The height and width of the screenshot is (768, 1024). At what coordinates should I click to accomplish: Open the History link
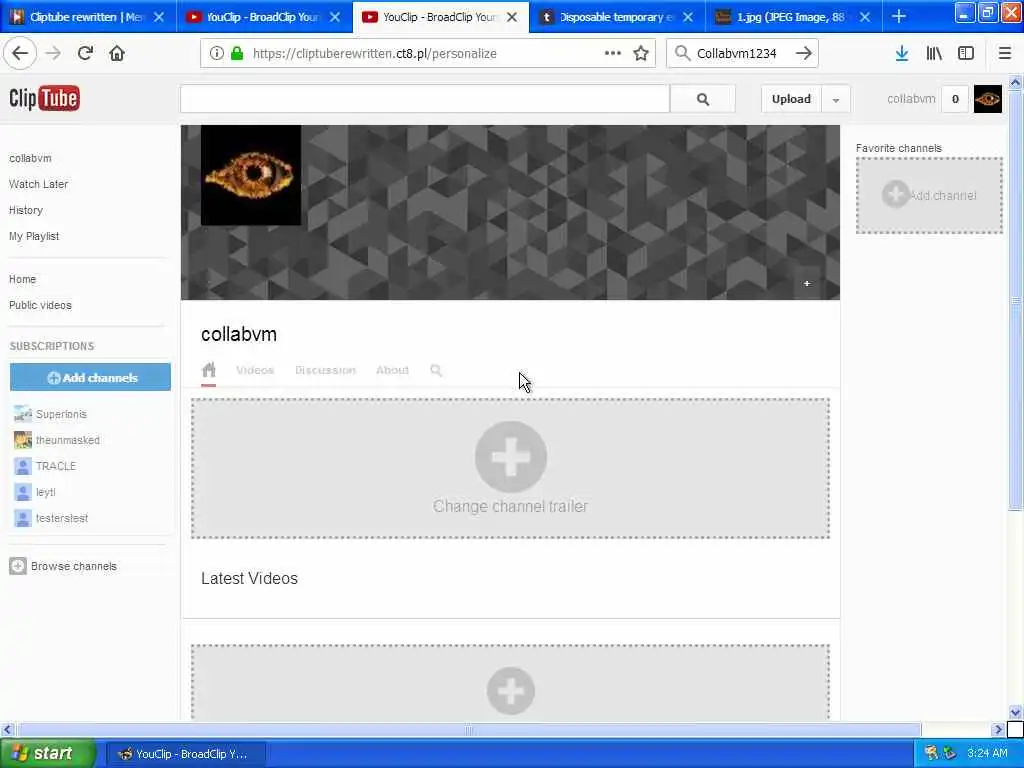coord(25,210)
